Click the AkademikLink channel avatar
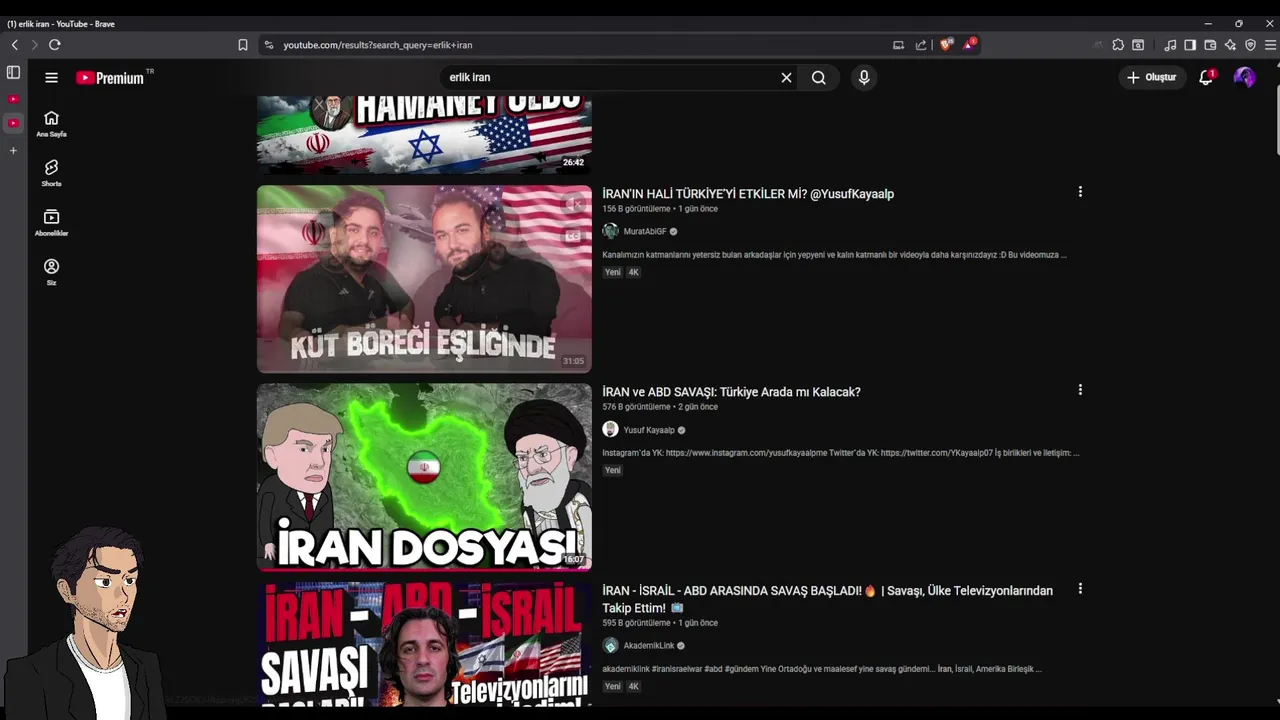Image resolution: width=1280 pixels, height=720 pixels. (610, 645)
